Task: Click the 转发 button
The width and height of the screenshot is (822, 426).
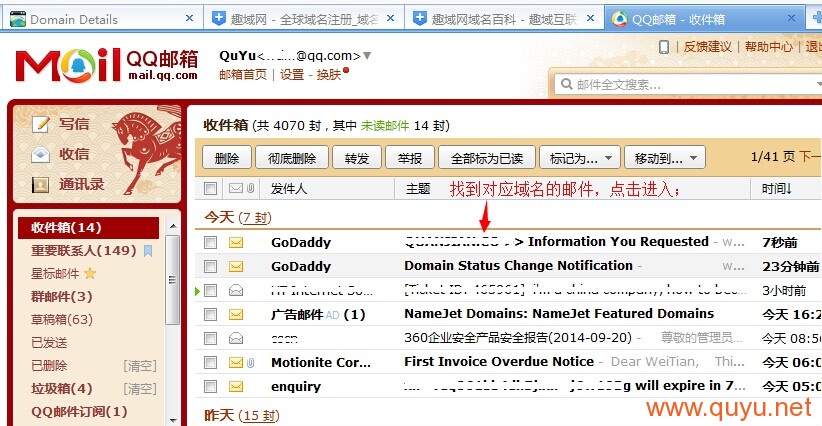Action: tap(357, 158)
